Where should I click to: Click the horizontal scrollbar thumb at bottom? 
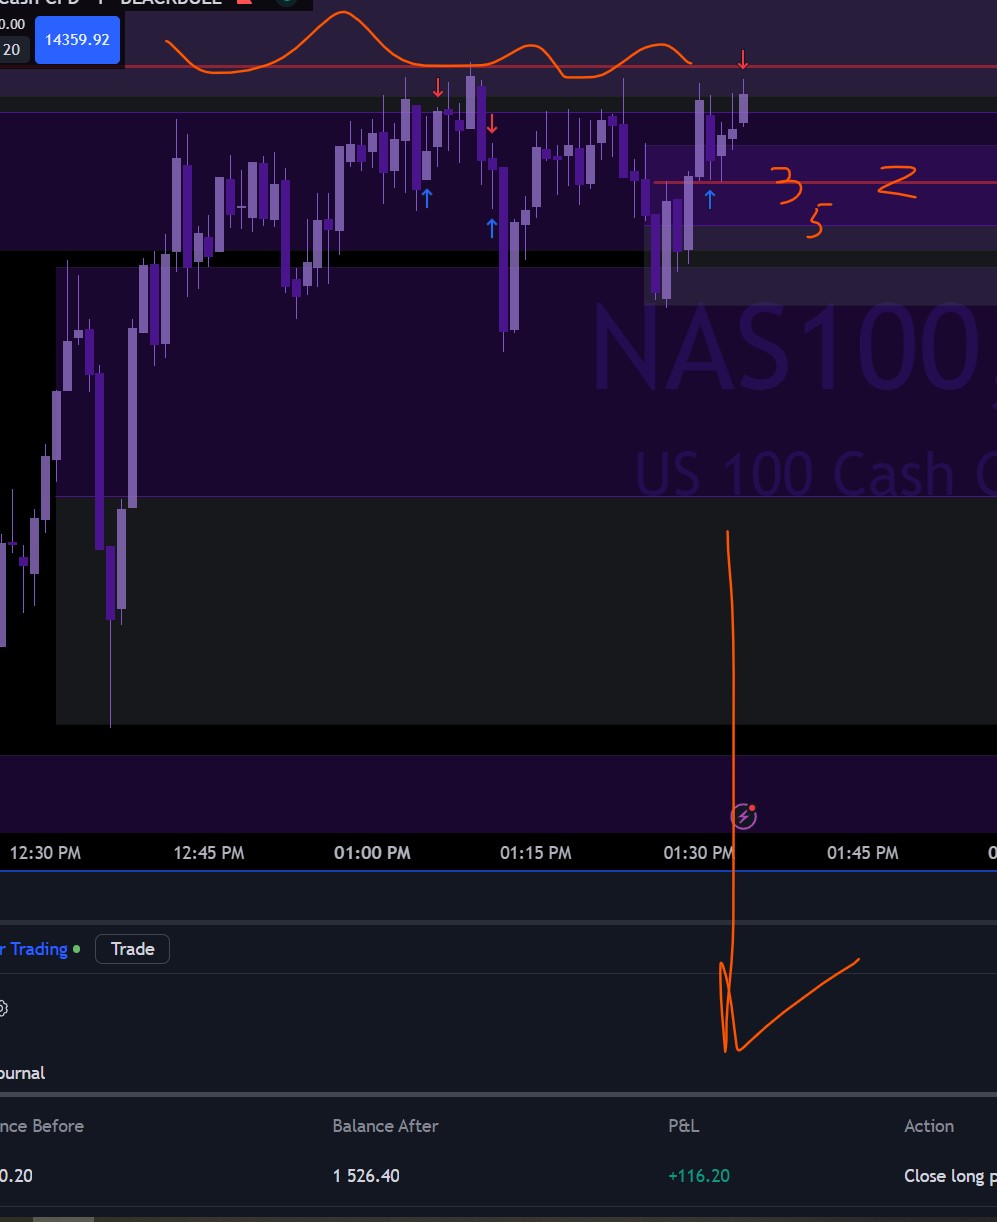(62, 1219)
